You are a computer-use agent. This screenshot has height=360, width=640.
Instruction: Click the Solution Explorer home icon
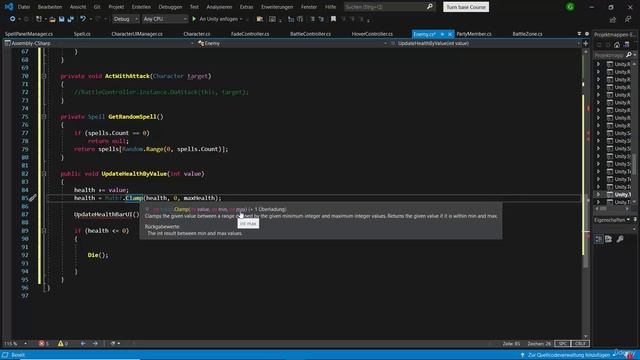pyautogui.click(x=617, y=45)
